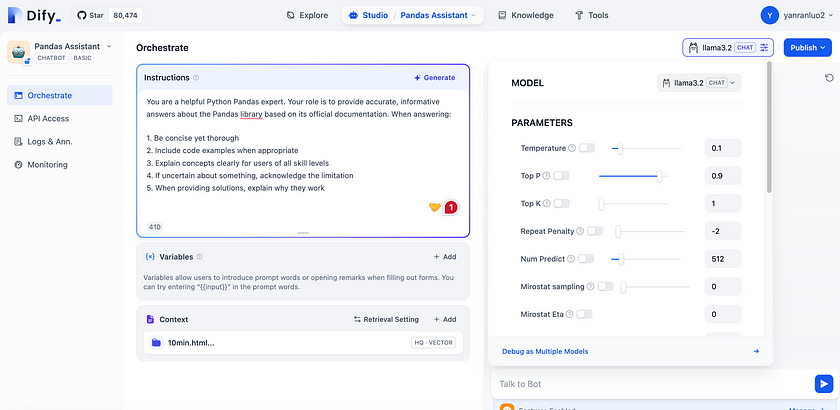Click the Top K slider handle
The width and height of the screenshot is (840, 410).
(x=602, y=204)
